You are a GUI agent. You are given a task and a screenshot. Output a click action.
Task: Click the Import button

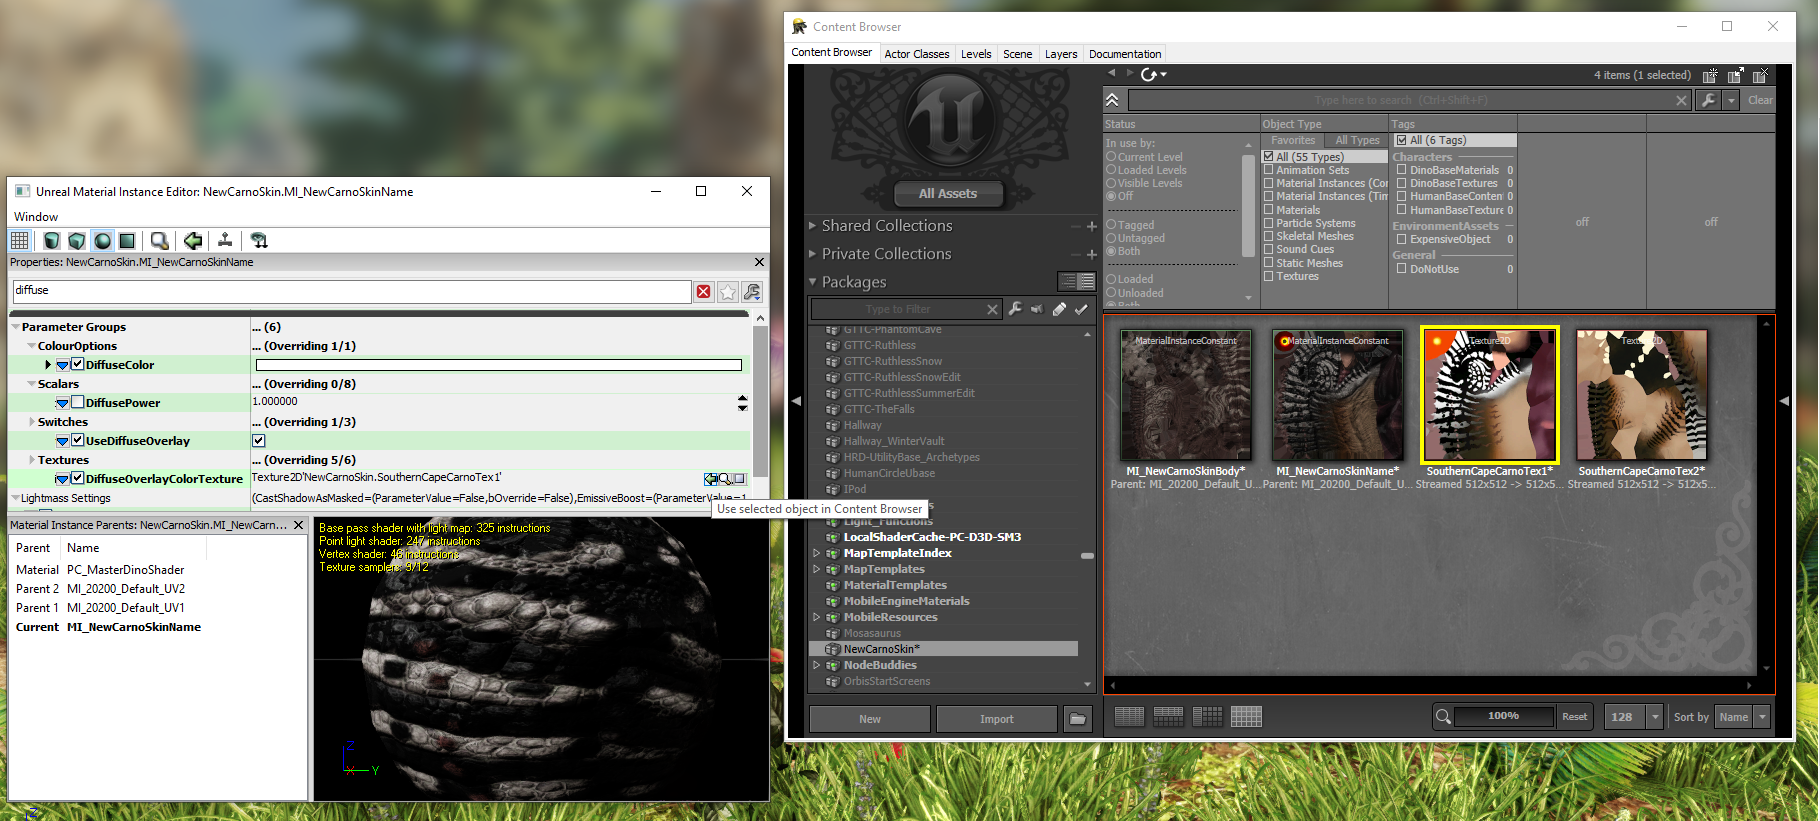click(x=997, y=719)
